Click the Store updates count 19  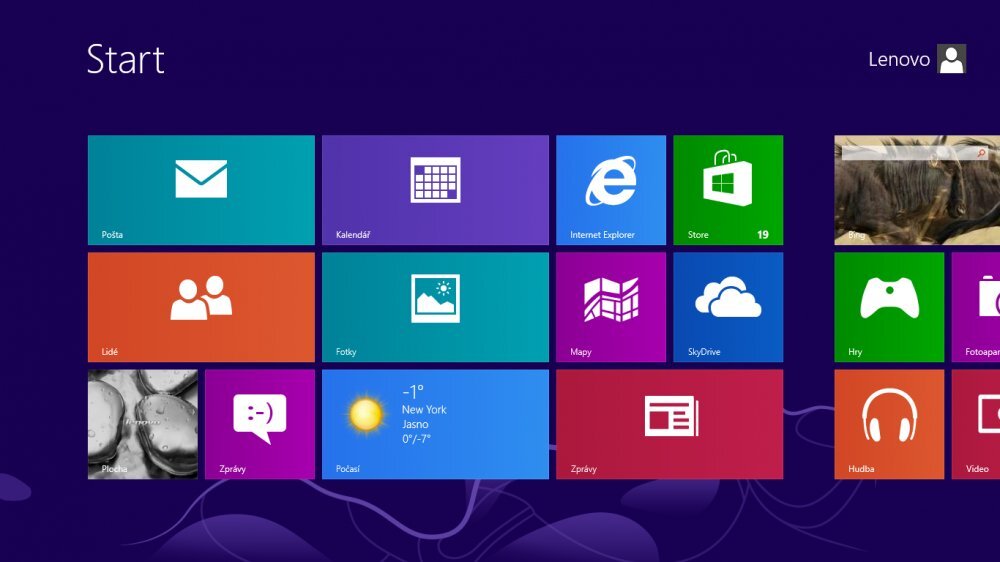pos(763,235)
